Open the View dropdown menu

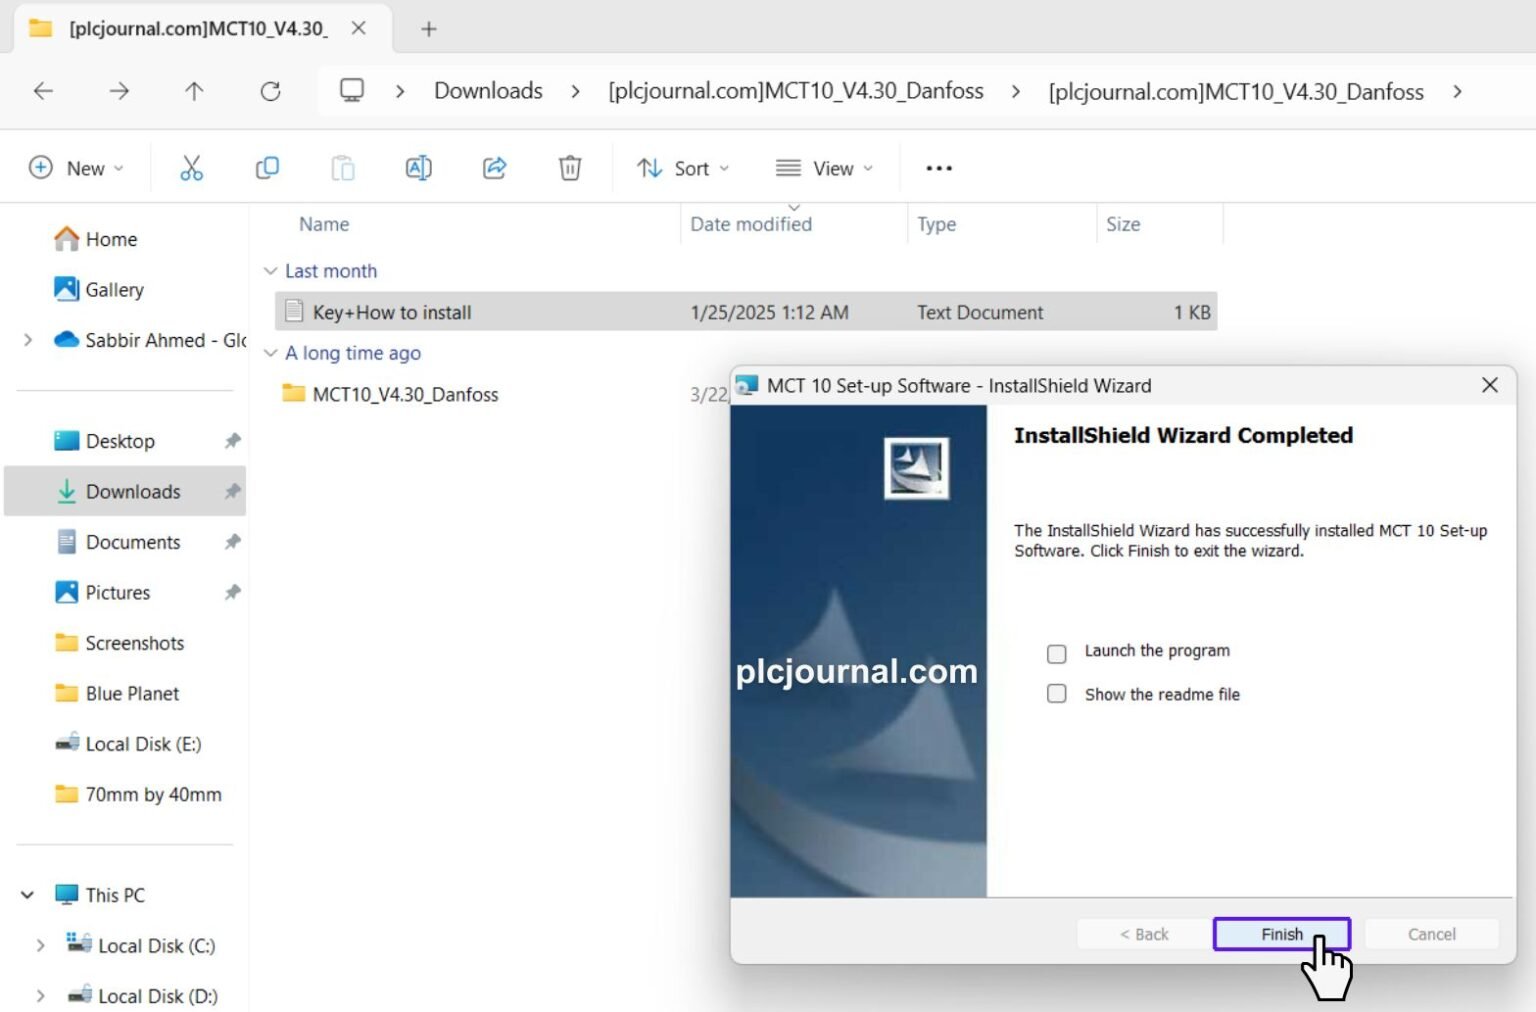(x=824, y=168)
